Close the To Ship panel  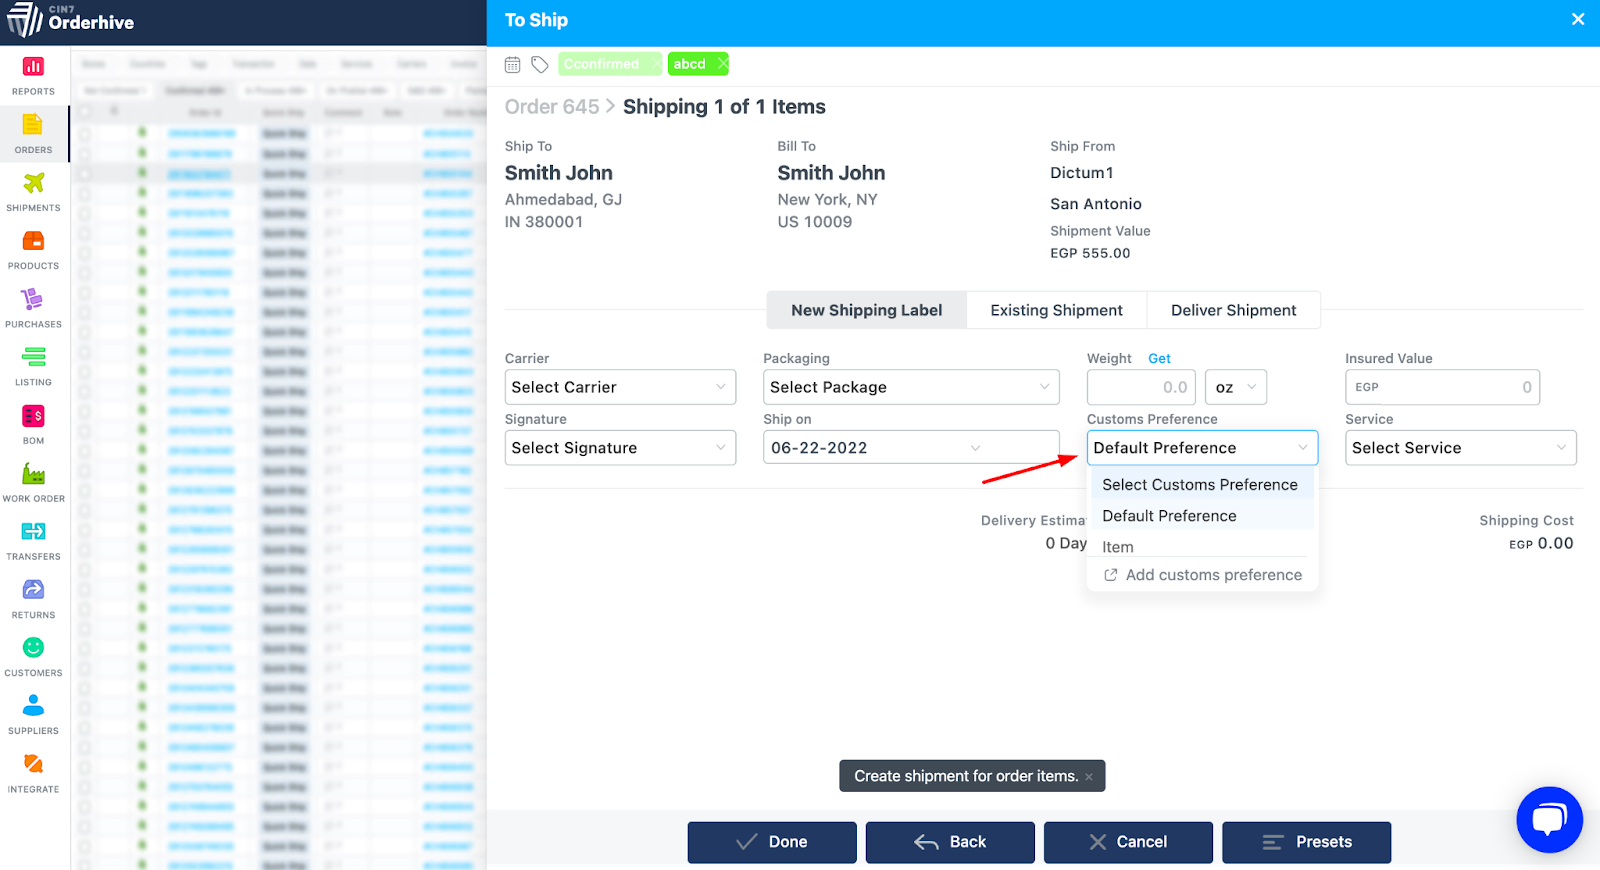(x=1578, y=19)
